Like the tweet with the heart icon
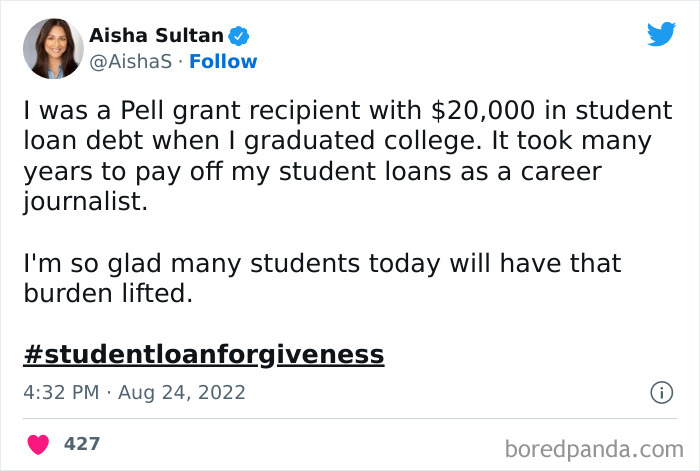 [x=37, y=442]
